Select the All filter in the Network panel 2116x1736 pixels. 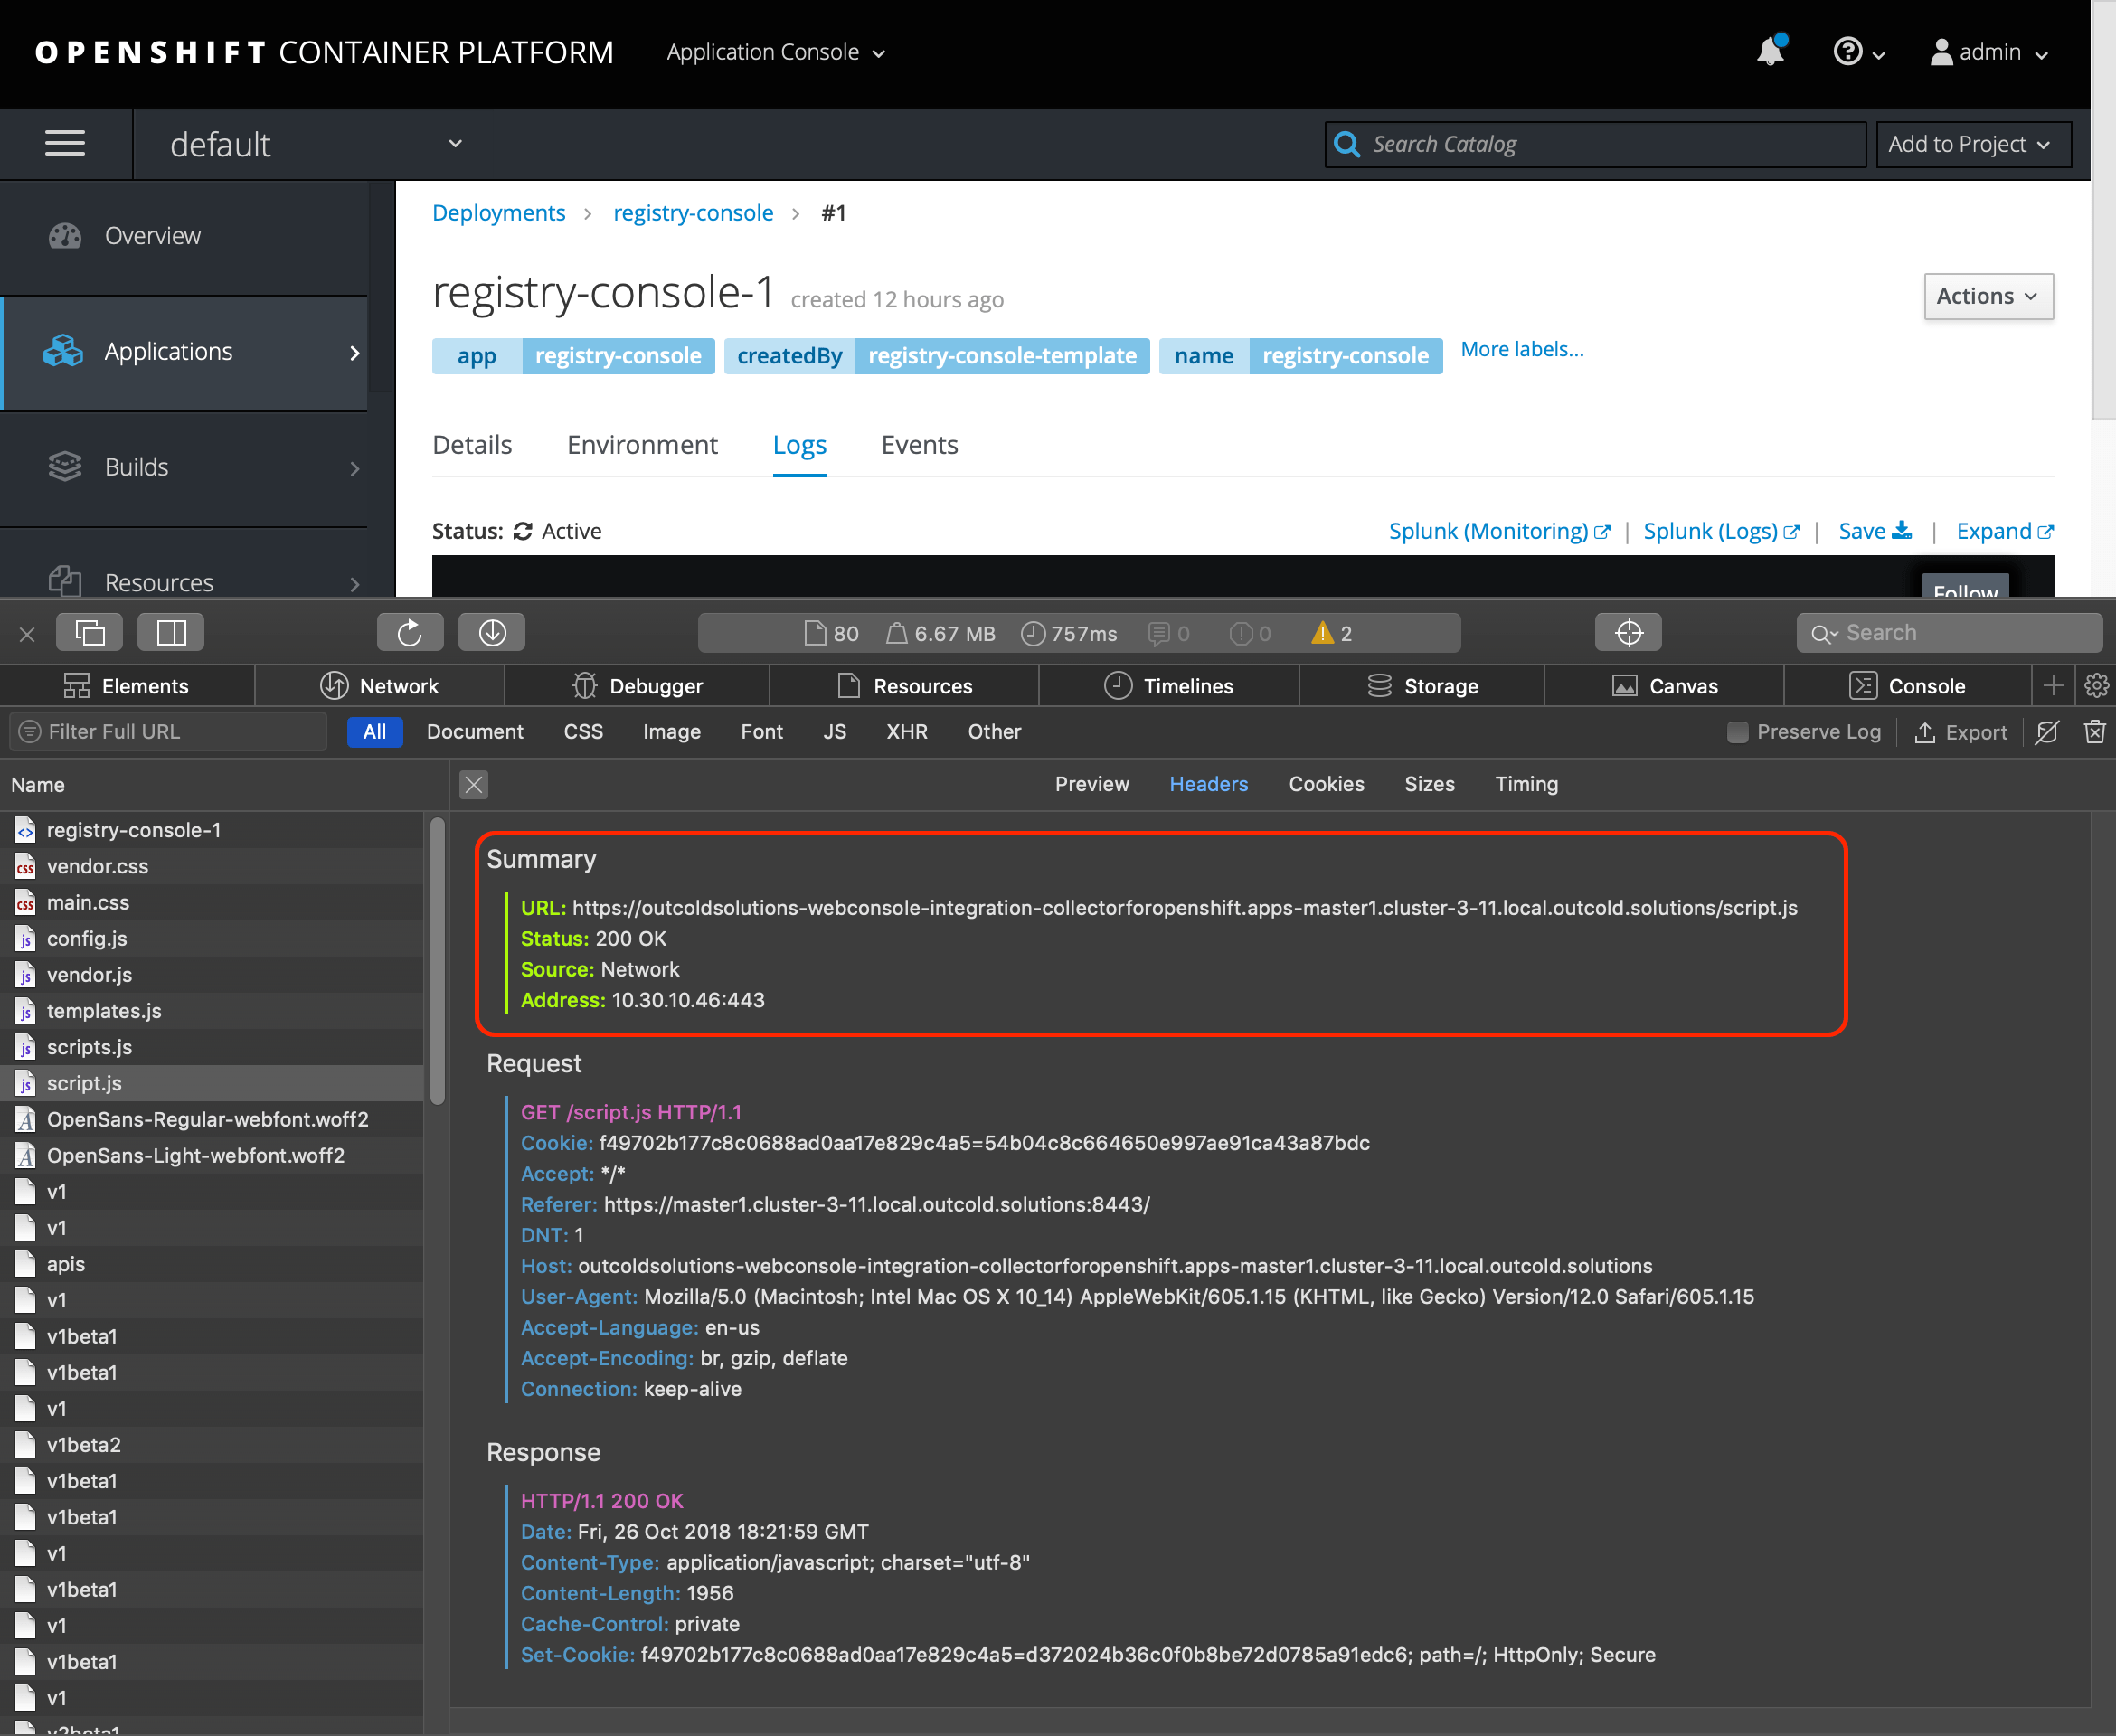click(374, 731)
